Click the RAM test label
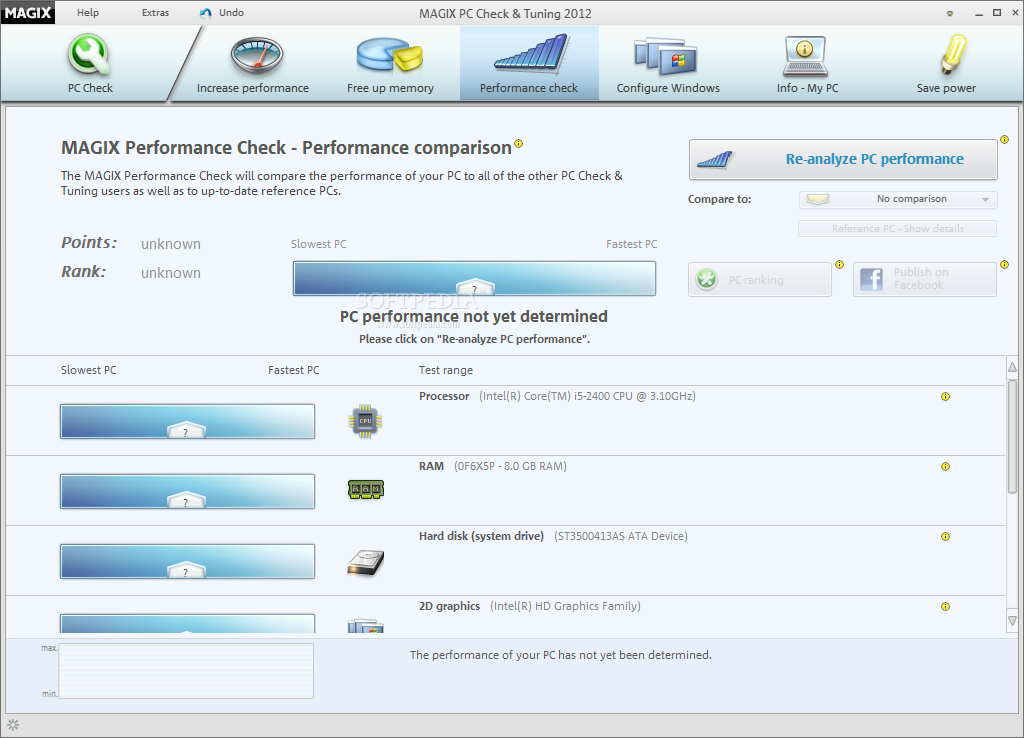This screenshot has height=738, width=1024. pyautogui.click(x=431, y=466)
